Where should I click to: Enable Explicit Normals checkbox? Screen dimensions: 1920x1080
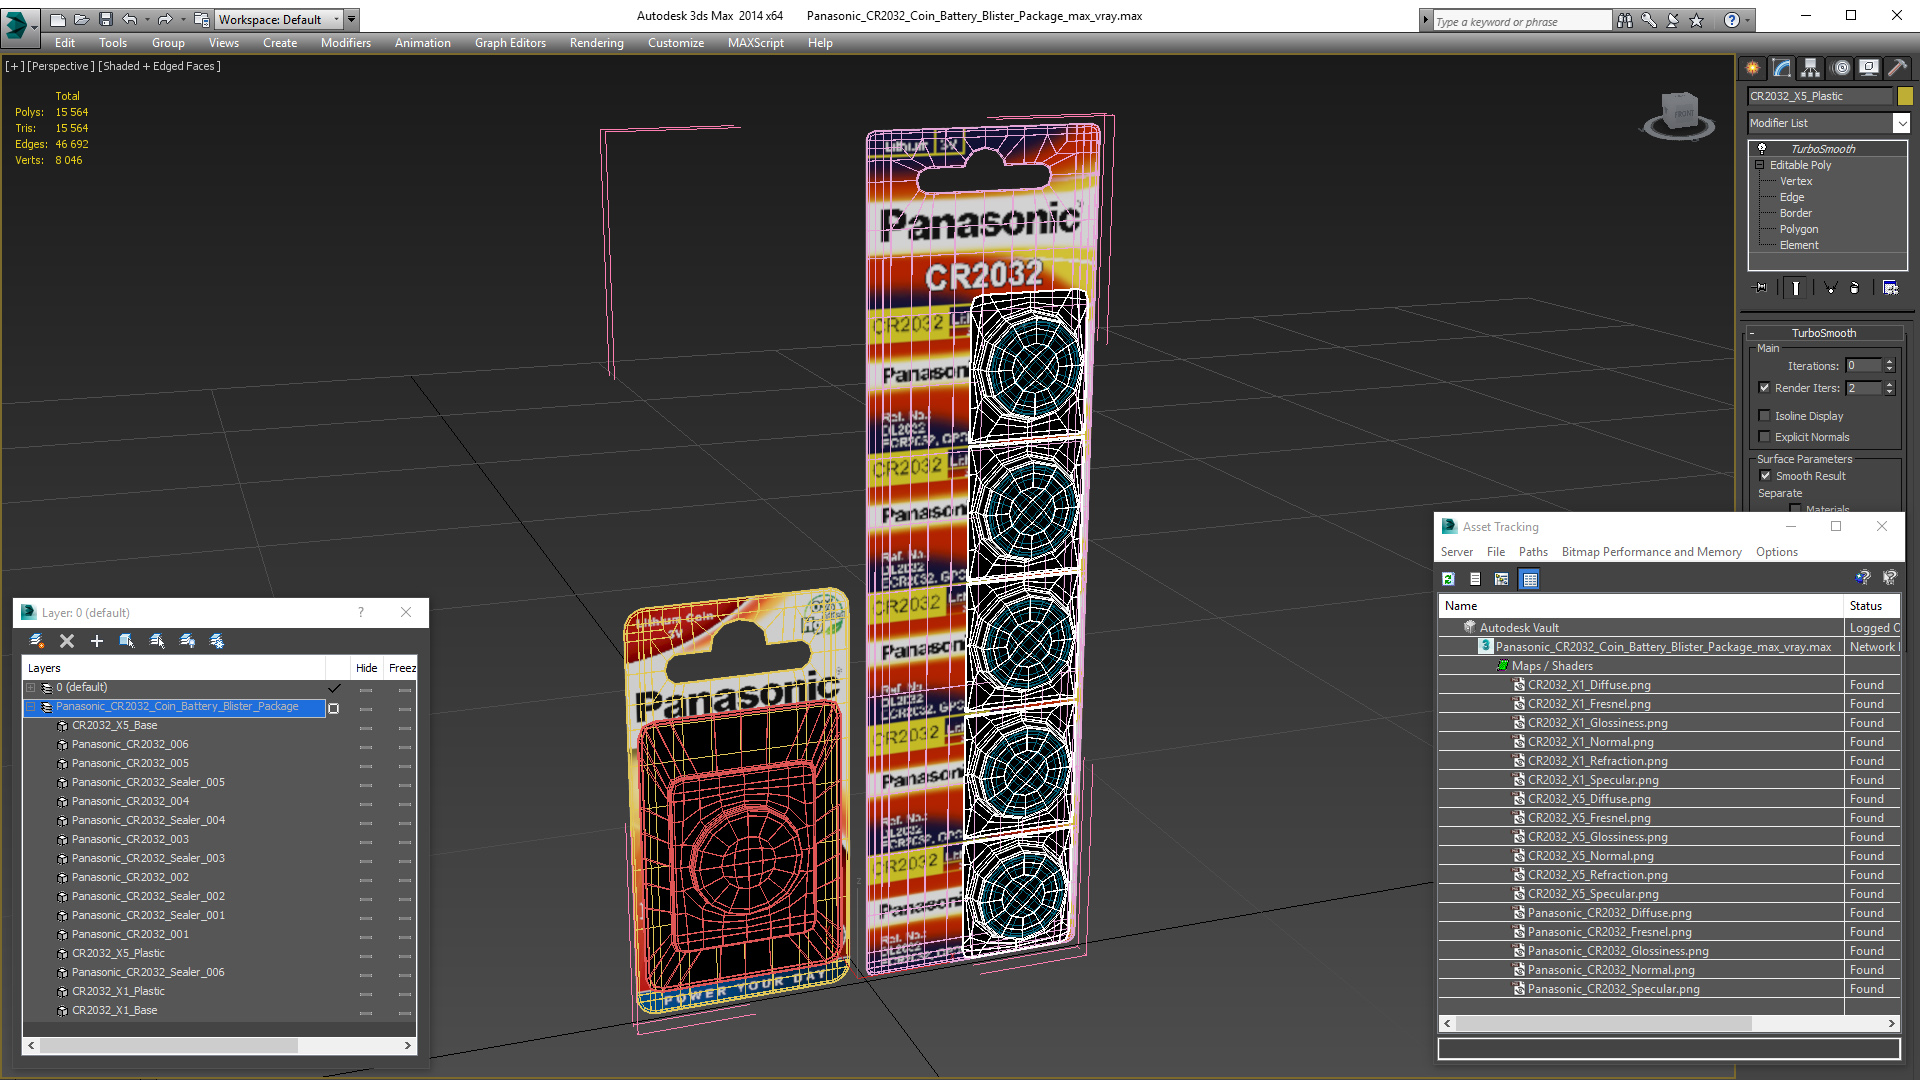pyautogui.click(x=1765, y=437)
